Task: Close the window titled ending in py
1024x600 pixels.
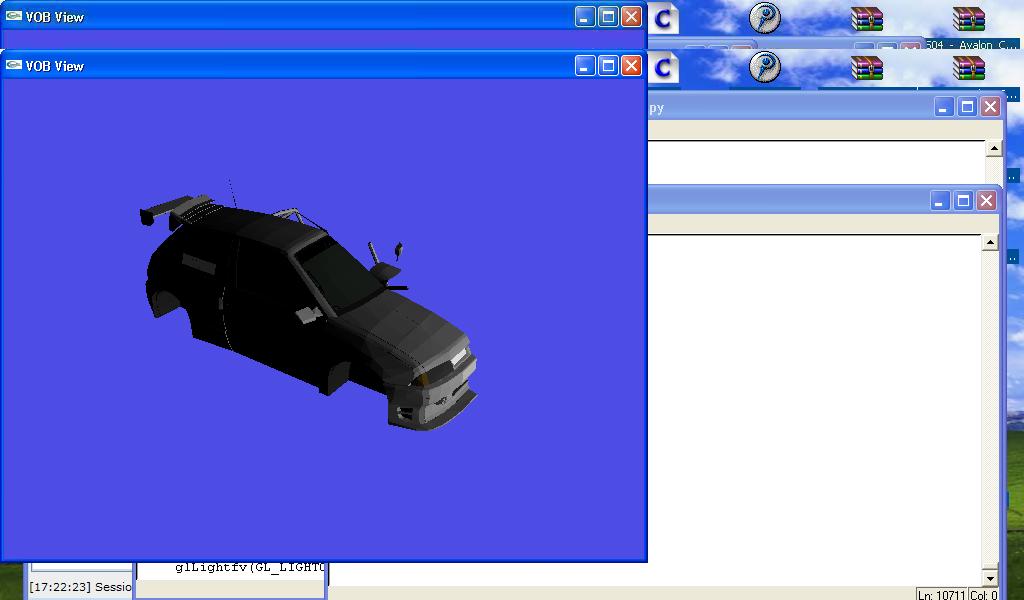Action: click(991, 107)
